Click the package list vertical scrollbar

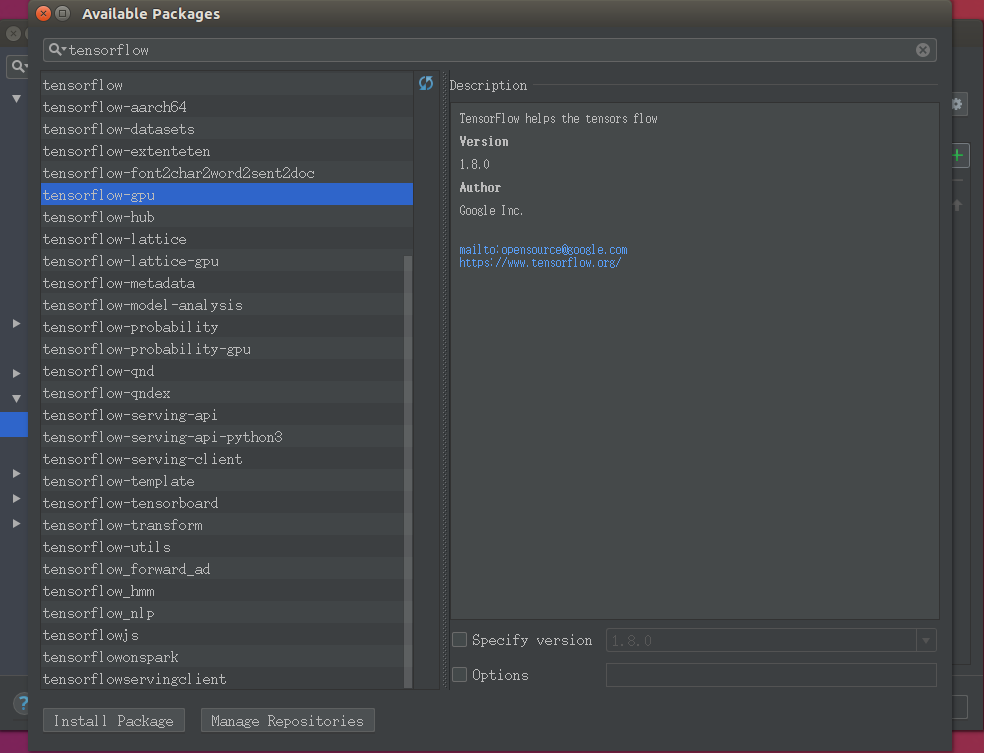pos(407,470)
